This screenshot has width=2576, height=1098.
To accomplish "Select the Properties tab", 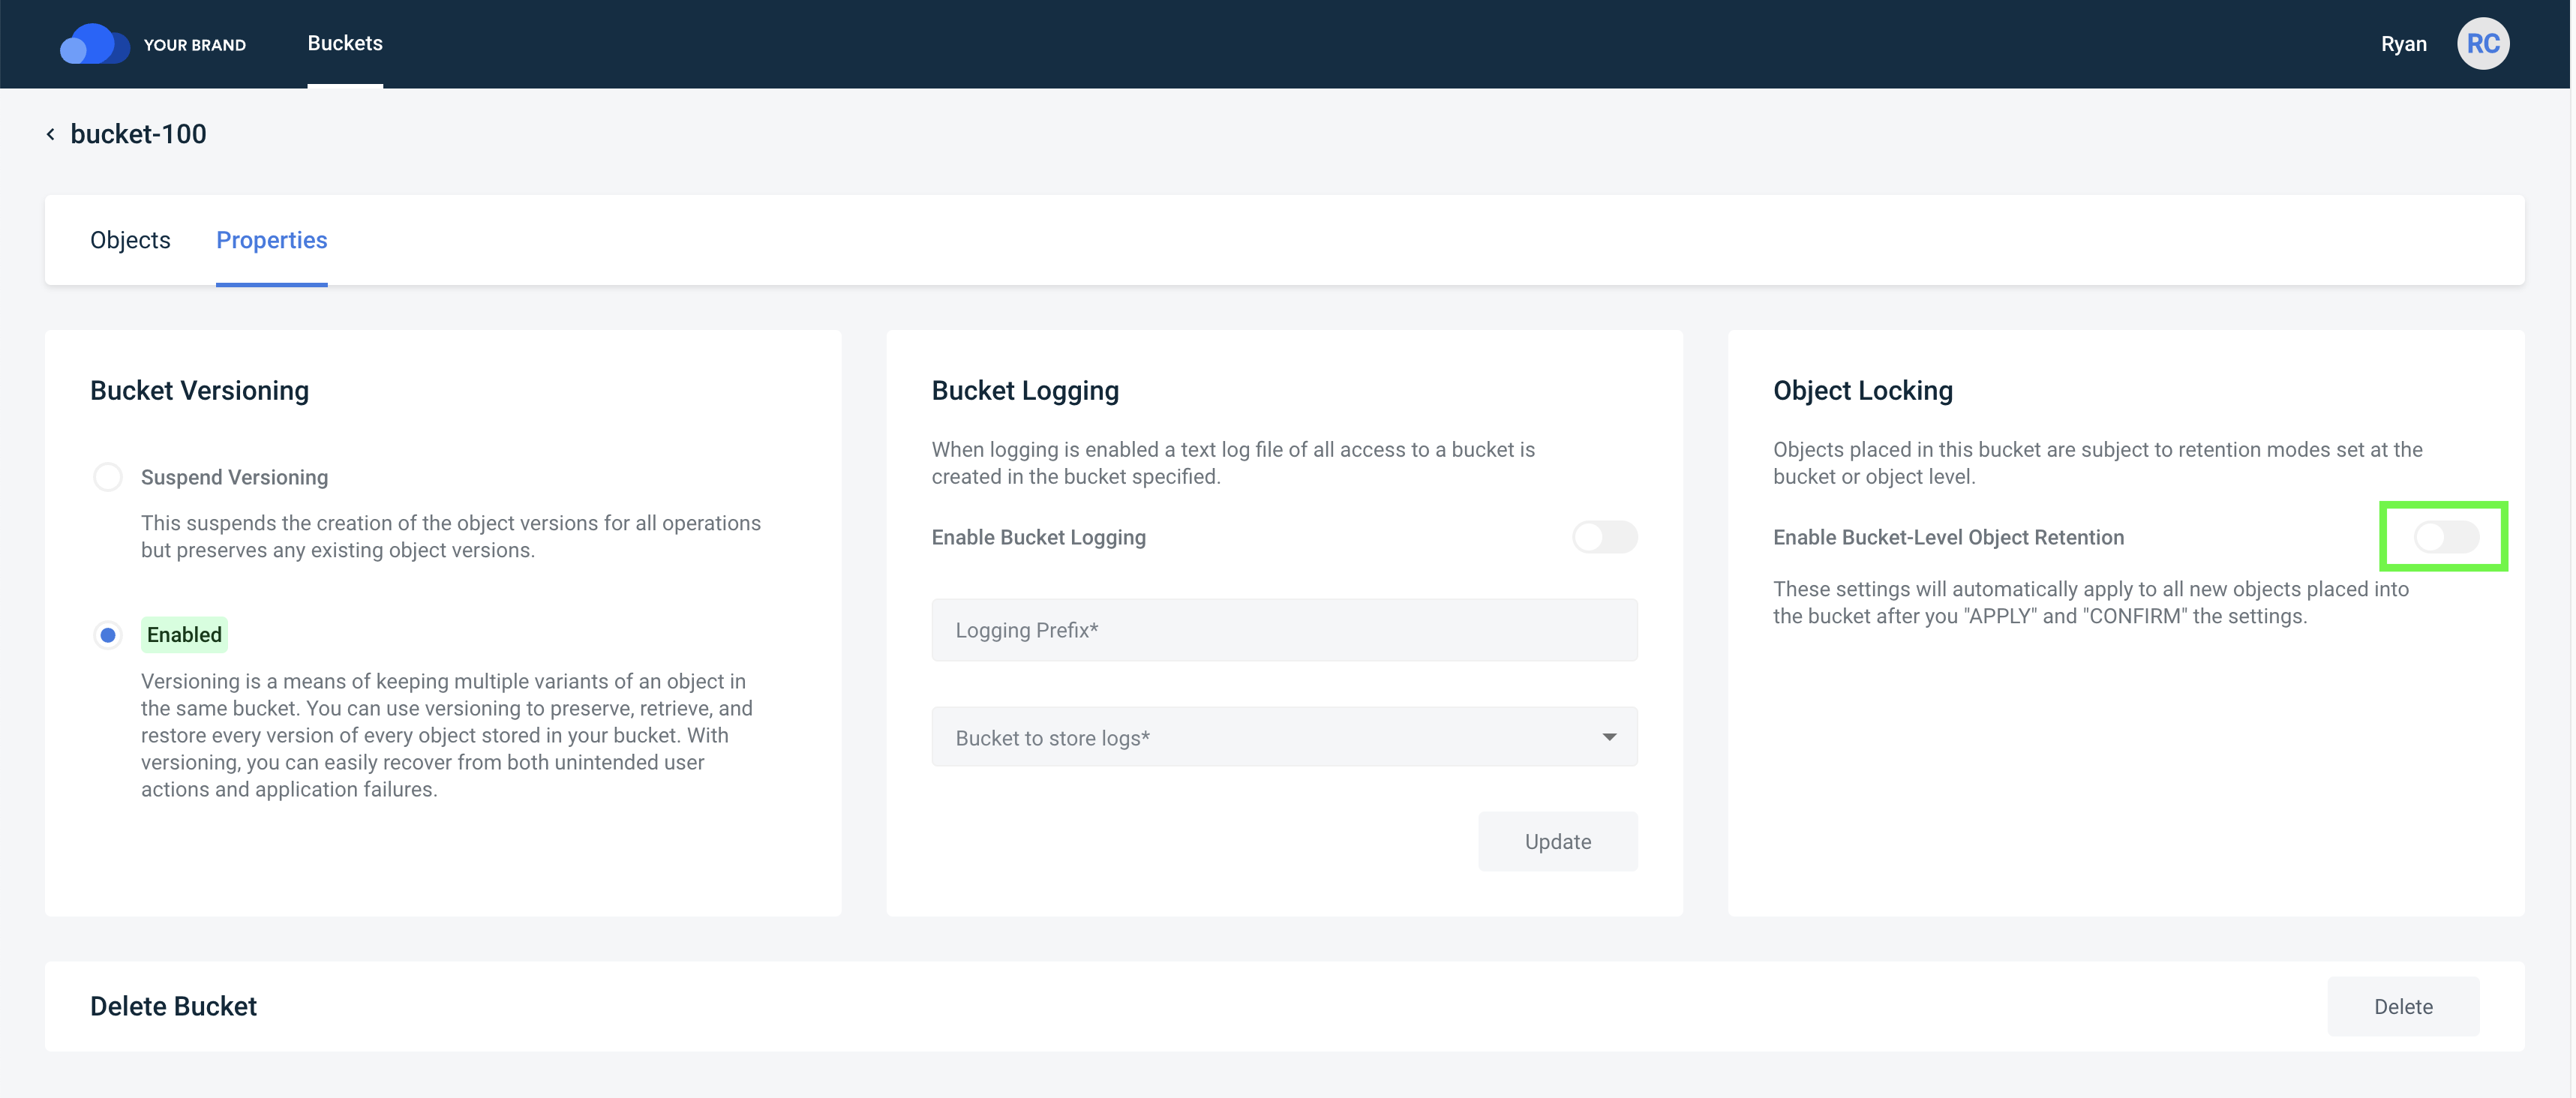I will 272,240.
